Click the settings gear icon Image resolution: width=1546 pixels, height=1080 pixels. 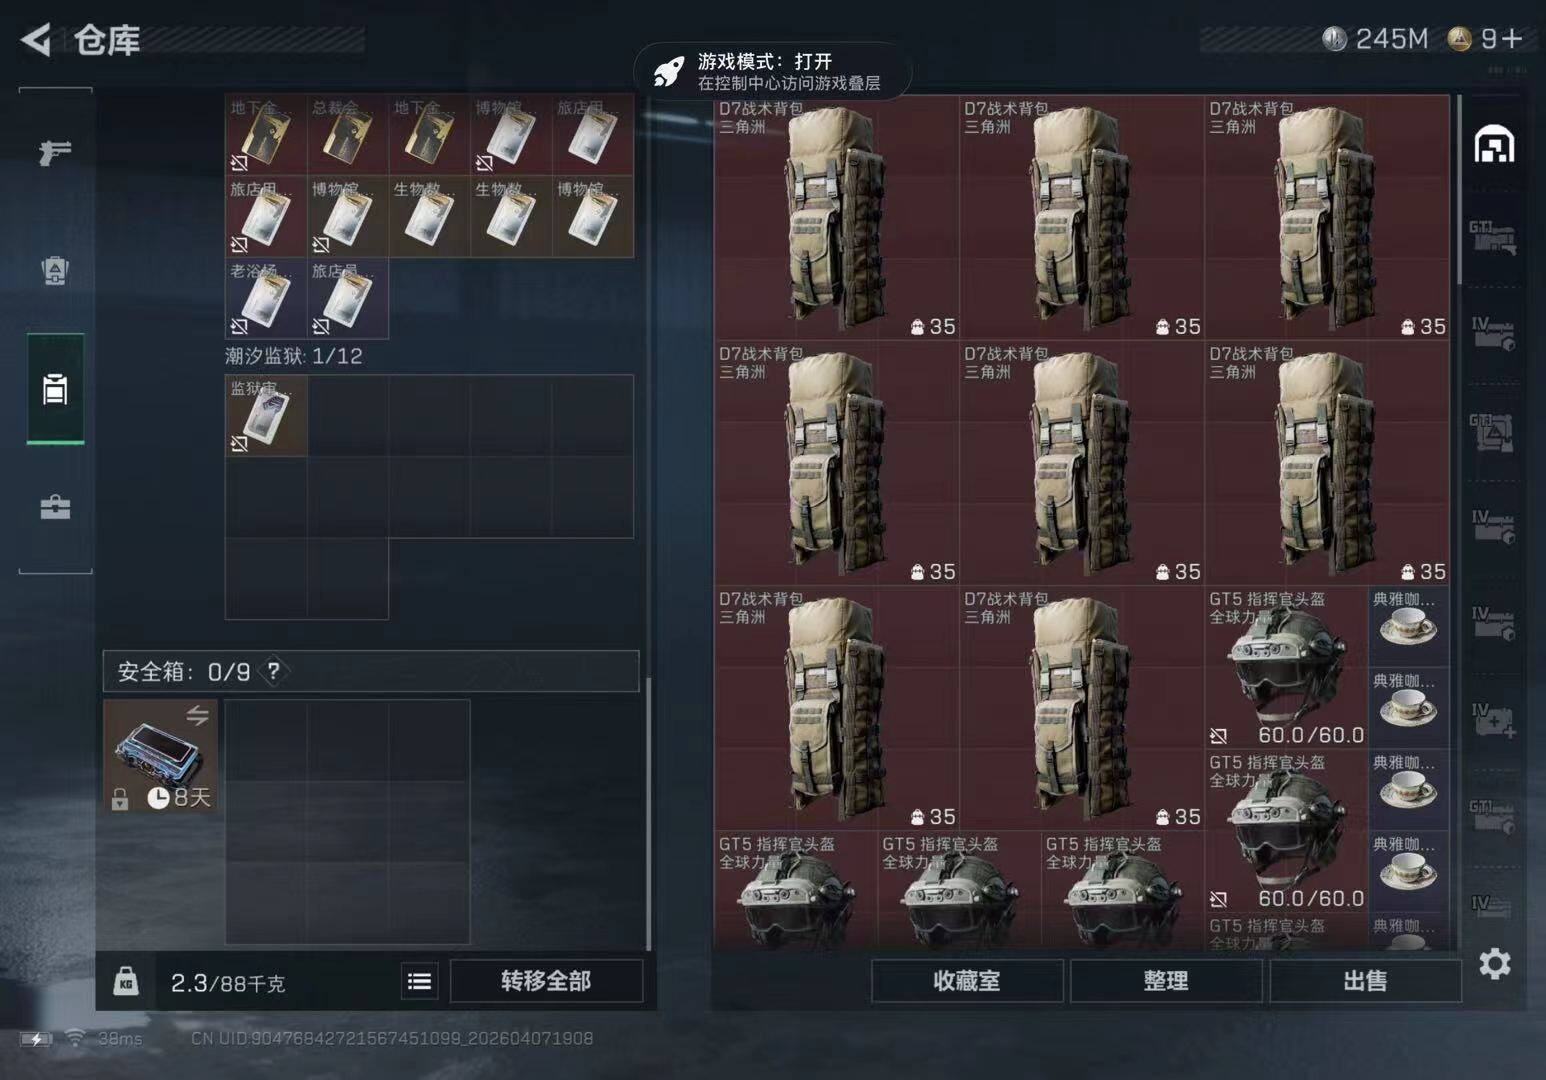[1494, 964]
